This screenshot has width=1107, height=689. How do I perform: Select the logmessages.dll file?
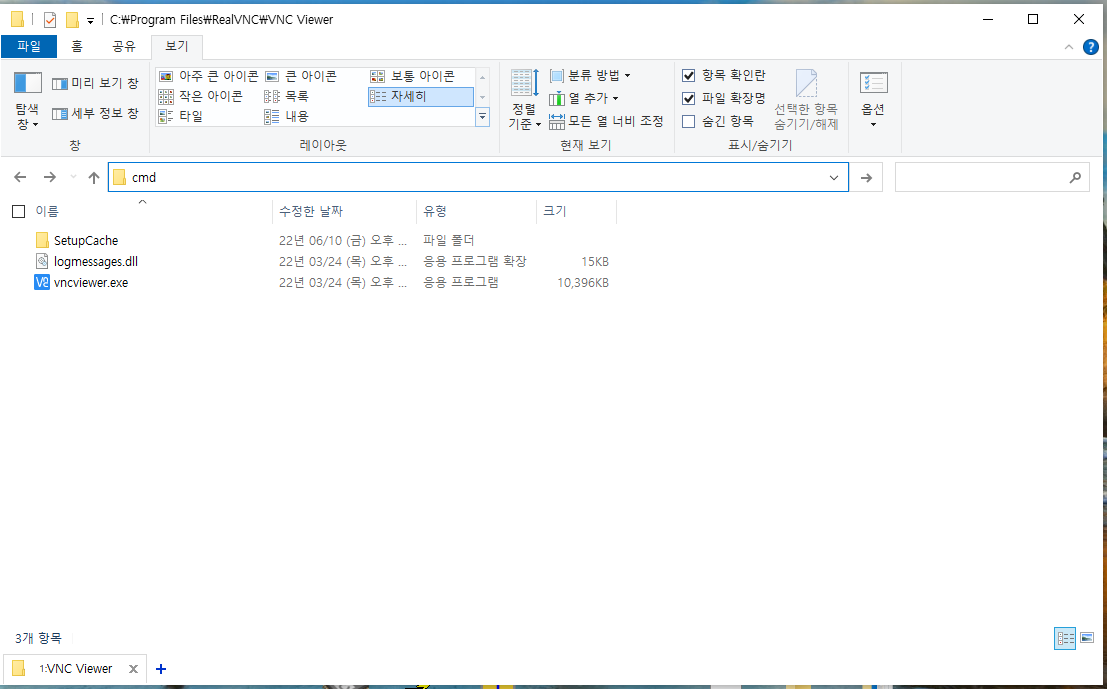[96, 261]
